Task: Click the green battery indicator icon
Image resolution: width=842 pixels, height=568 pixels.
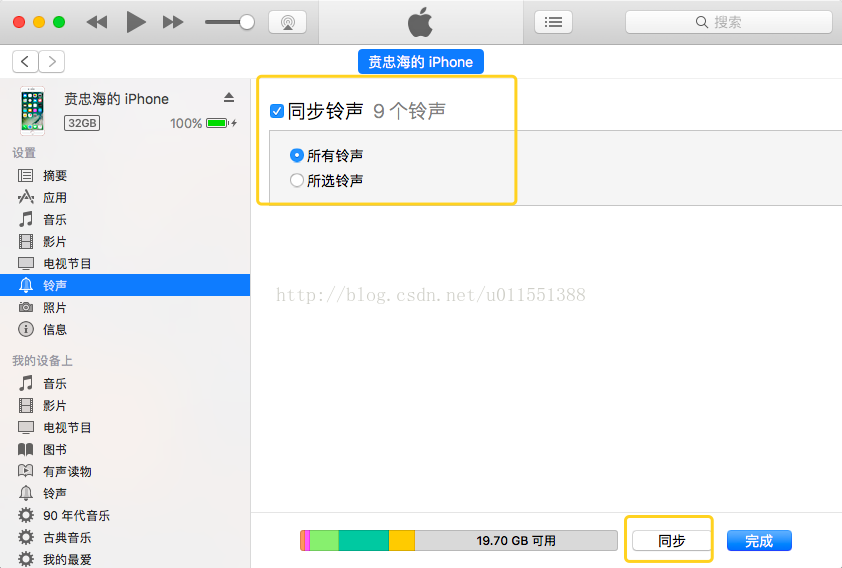Action: pos(217,123)
